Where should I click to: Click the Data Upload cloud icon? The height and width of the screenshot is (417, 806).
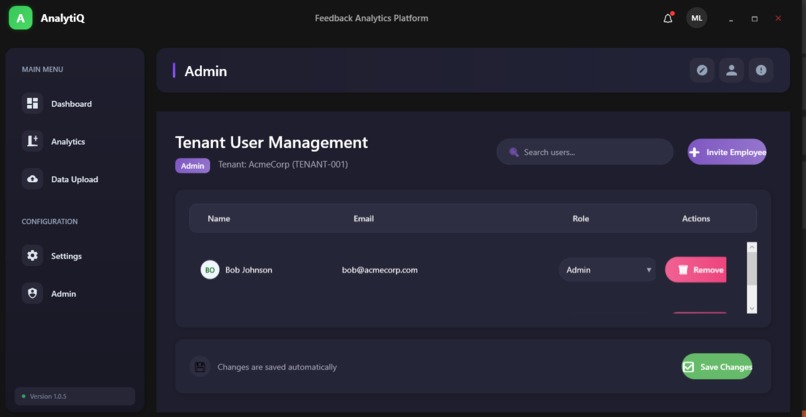(x=32, y=179)
